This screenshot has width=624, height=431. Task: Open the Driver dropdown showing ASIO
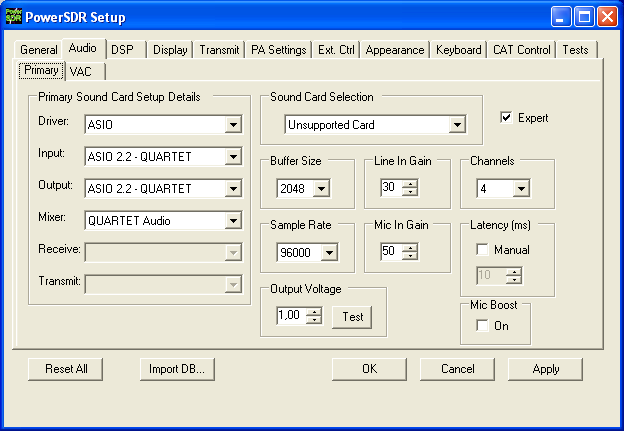point(233,125)
